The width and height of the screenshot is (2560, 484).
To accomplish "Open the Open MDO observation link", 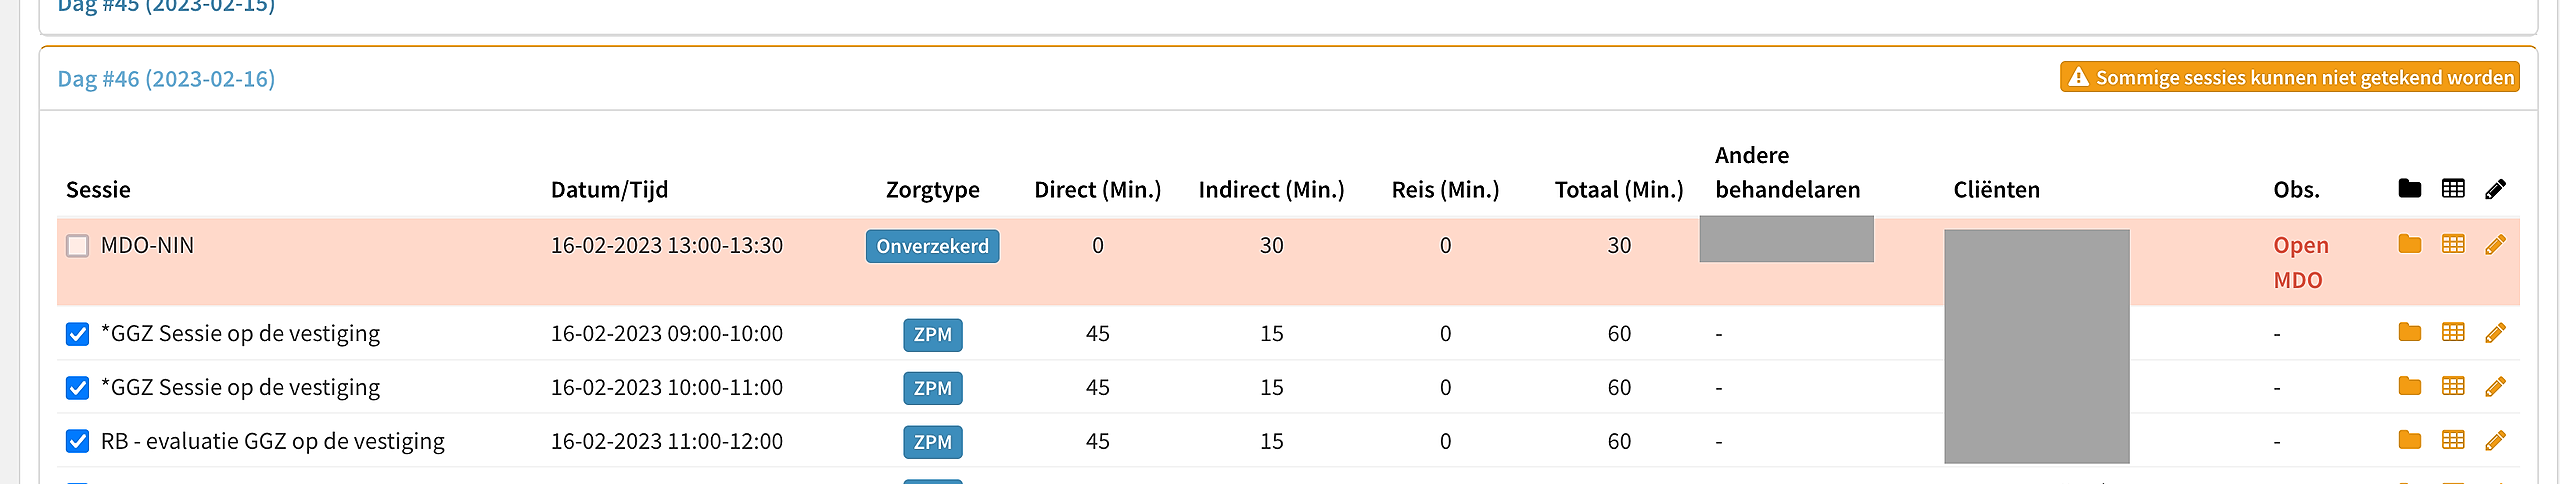I will tap(2301, 263).
